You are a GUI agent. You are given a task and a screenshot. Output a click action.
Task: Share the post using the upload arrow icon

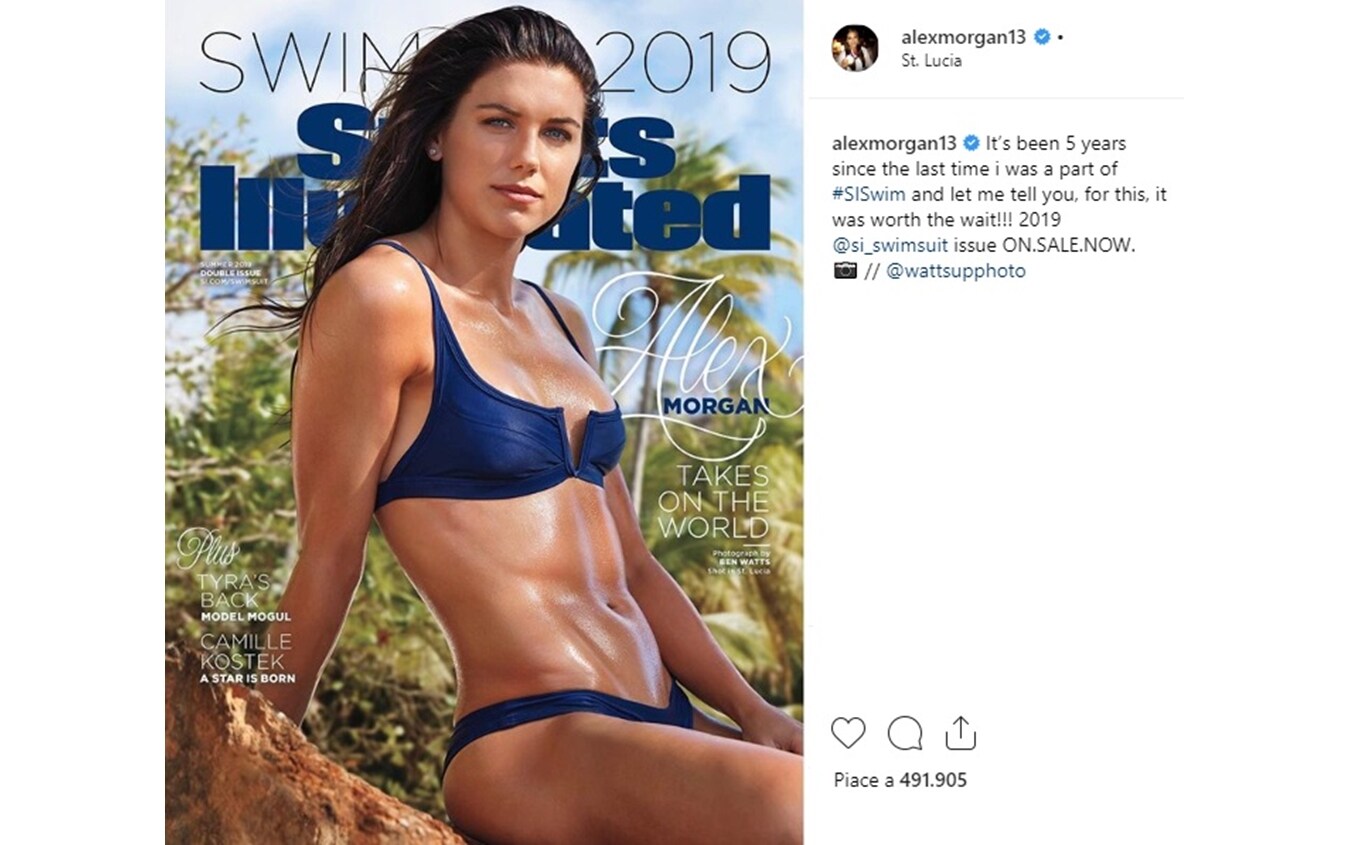point(960,733)
